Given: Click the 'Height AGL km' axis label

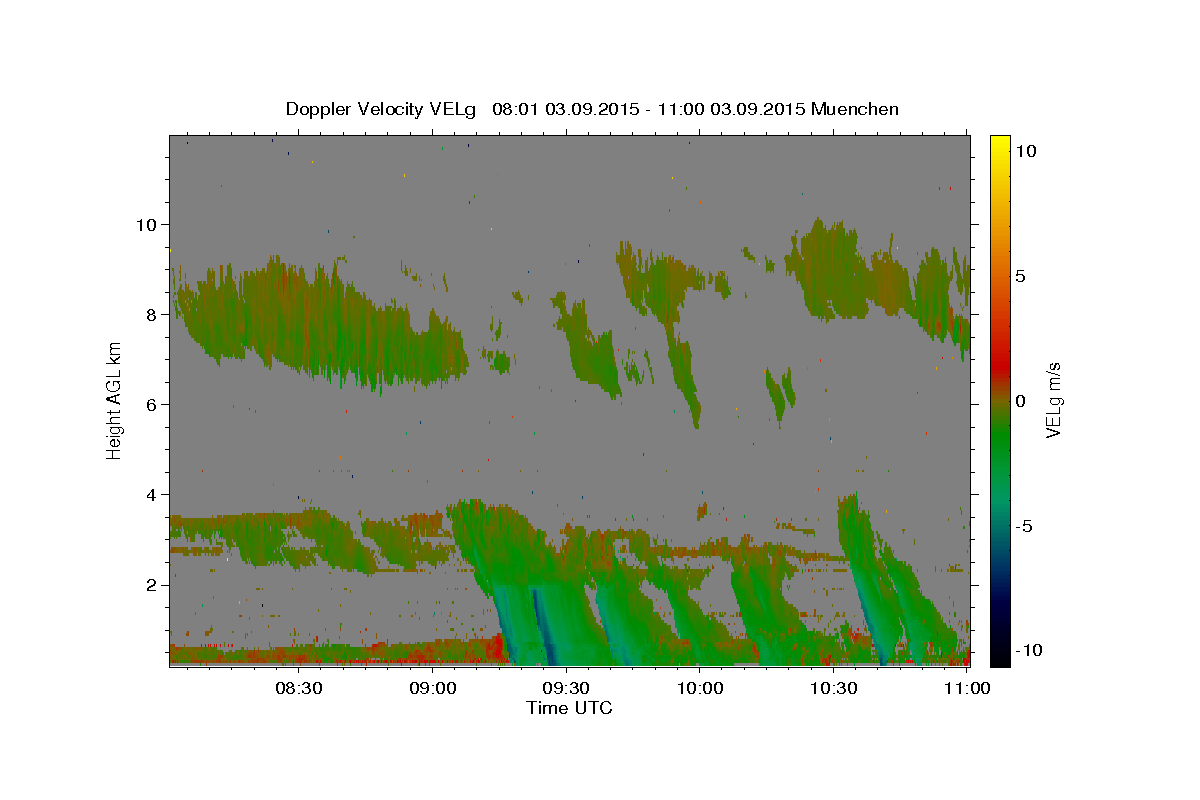Looking at the screenshot, I should [115, 400].
